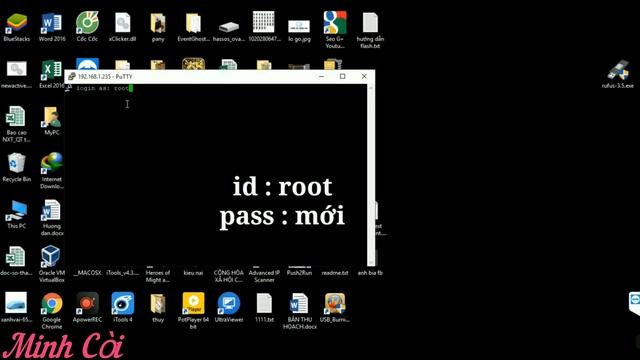The width and height of the screenshot is (640, 360).
Task: Open the MyPC desktop icon
Action: coord(52,121)
